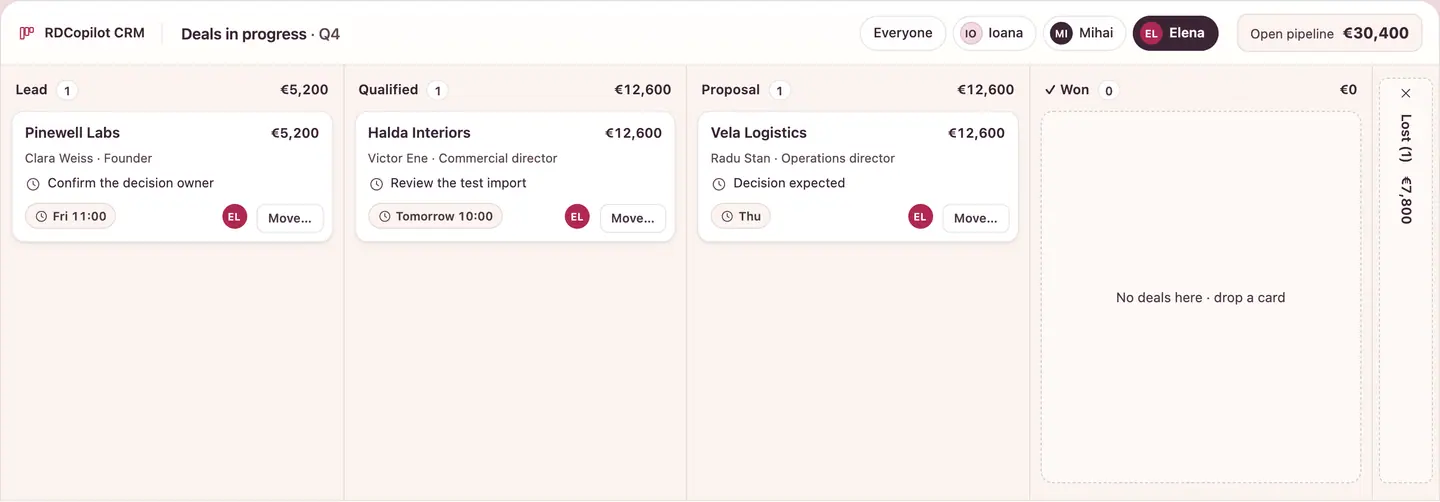Click the No deals here drop zone
Viewport: 1440px width, 502px height.
coord(1200,297)
